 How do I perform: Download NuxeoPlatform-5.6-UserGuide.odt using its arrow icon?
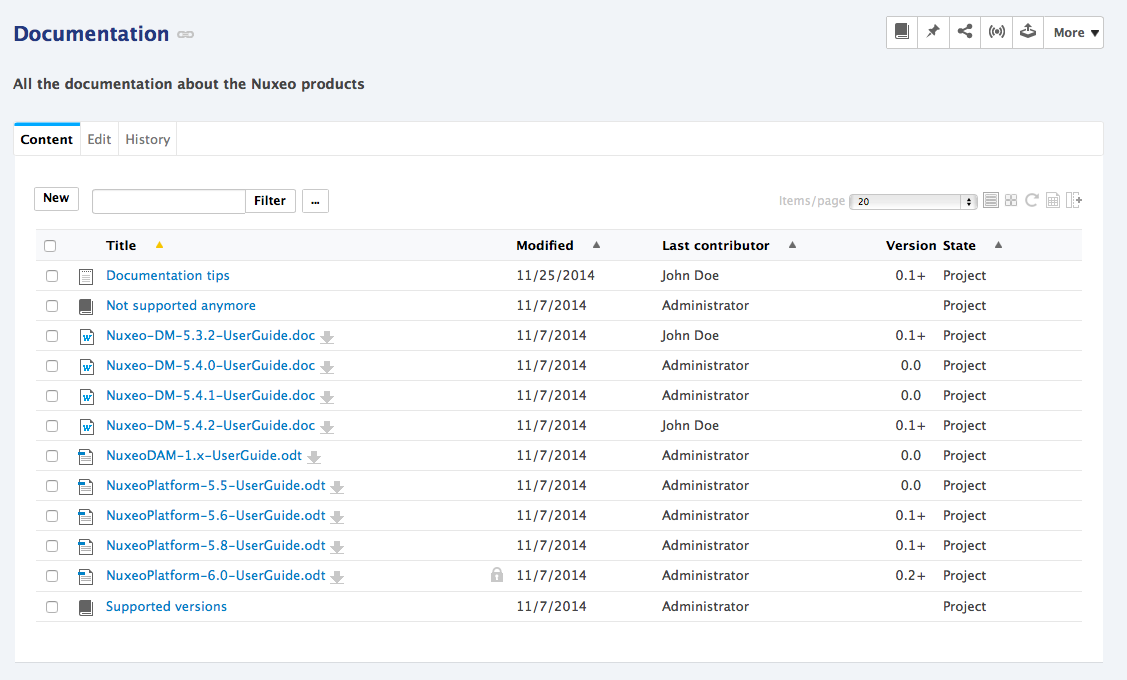pyautogui.click(x=337, y=518)
